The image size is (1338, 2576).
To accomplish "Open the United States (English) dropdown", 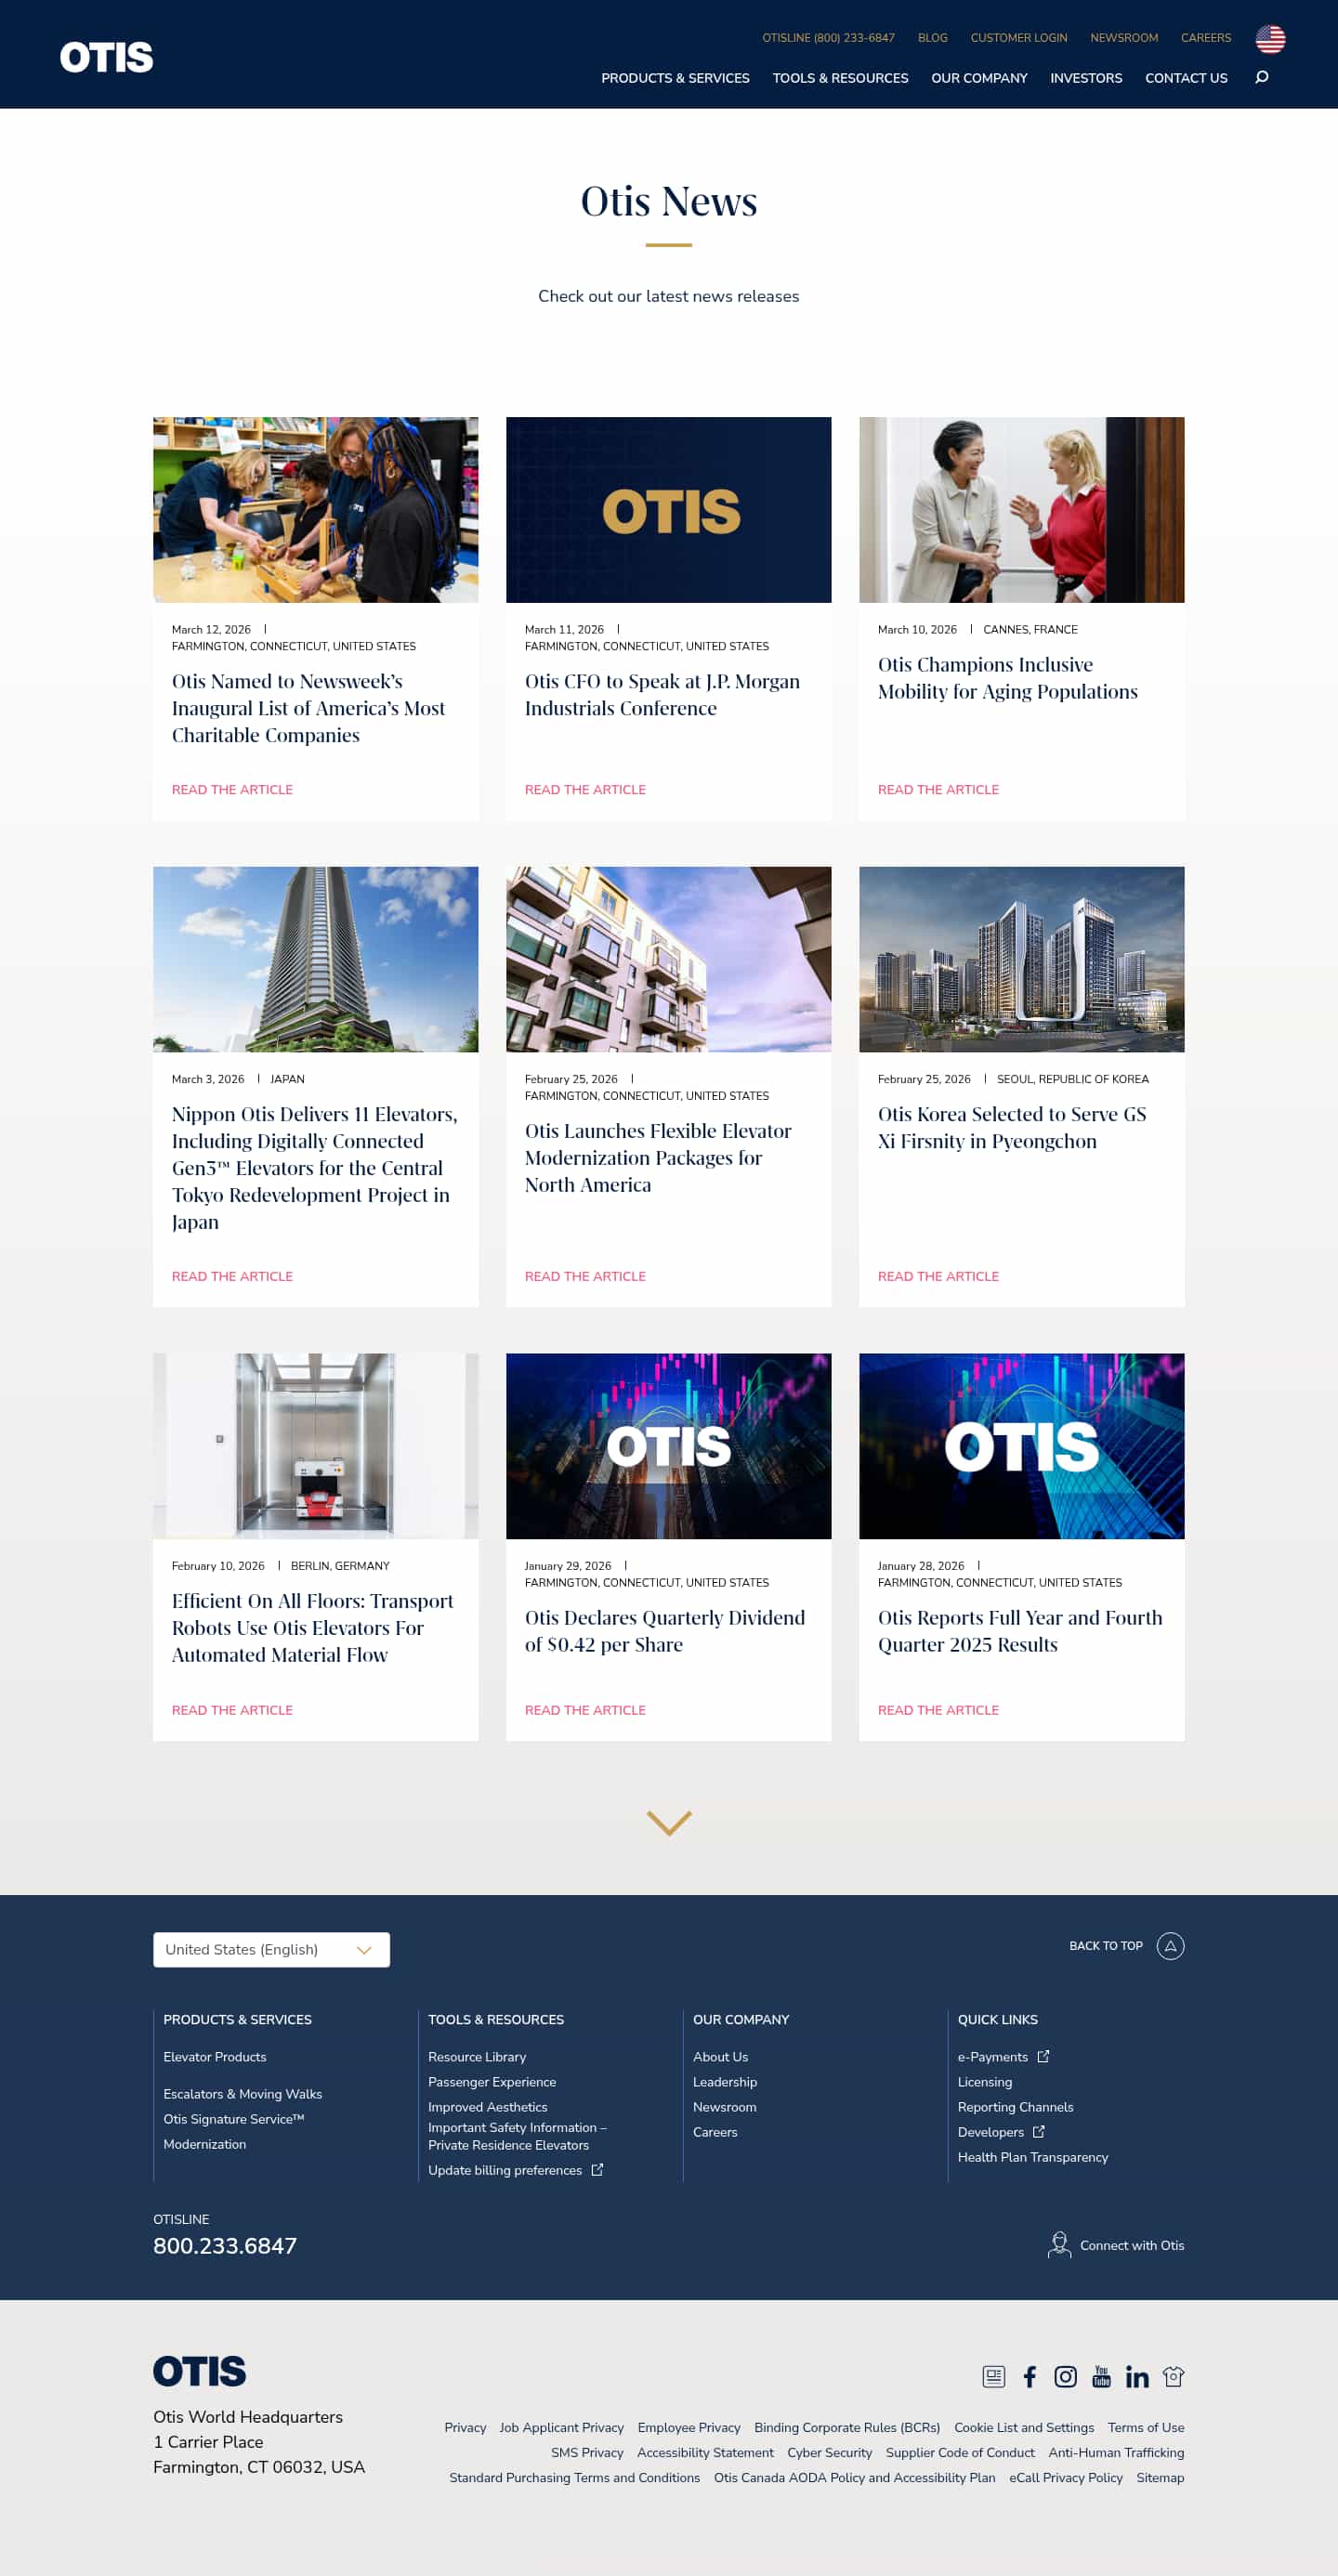I will (271, 1950).
